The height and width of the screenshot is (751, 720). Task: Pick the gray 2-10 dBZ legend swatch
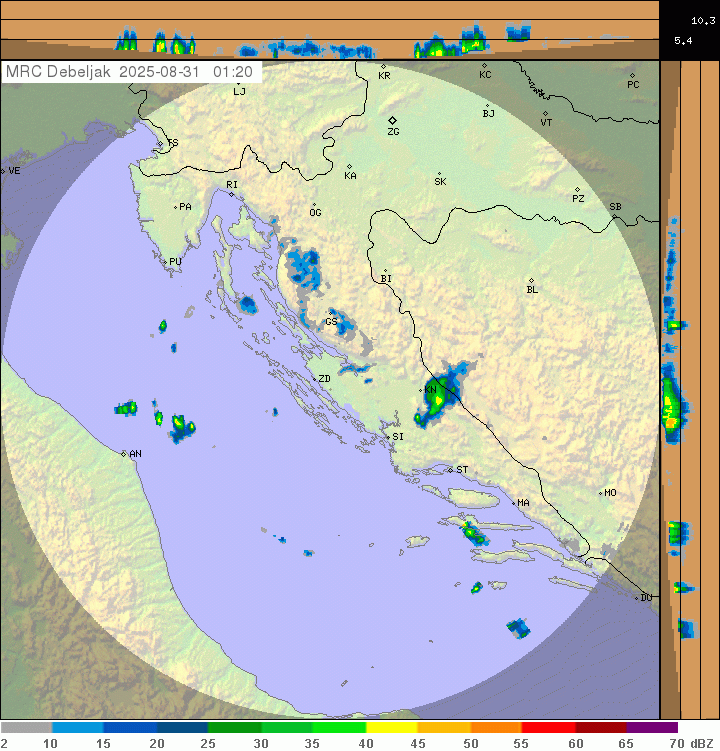pos(26,728)
